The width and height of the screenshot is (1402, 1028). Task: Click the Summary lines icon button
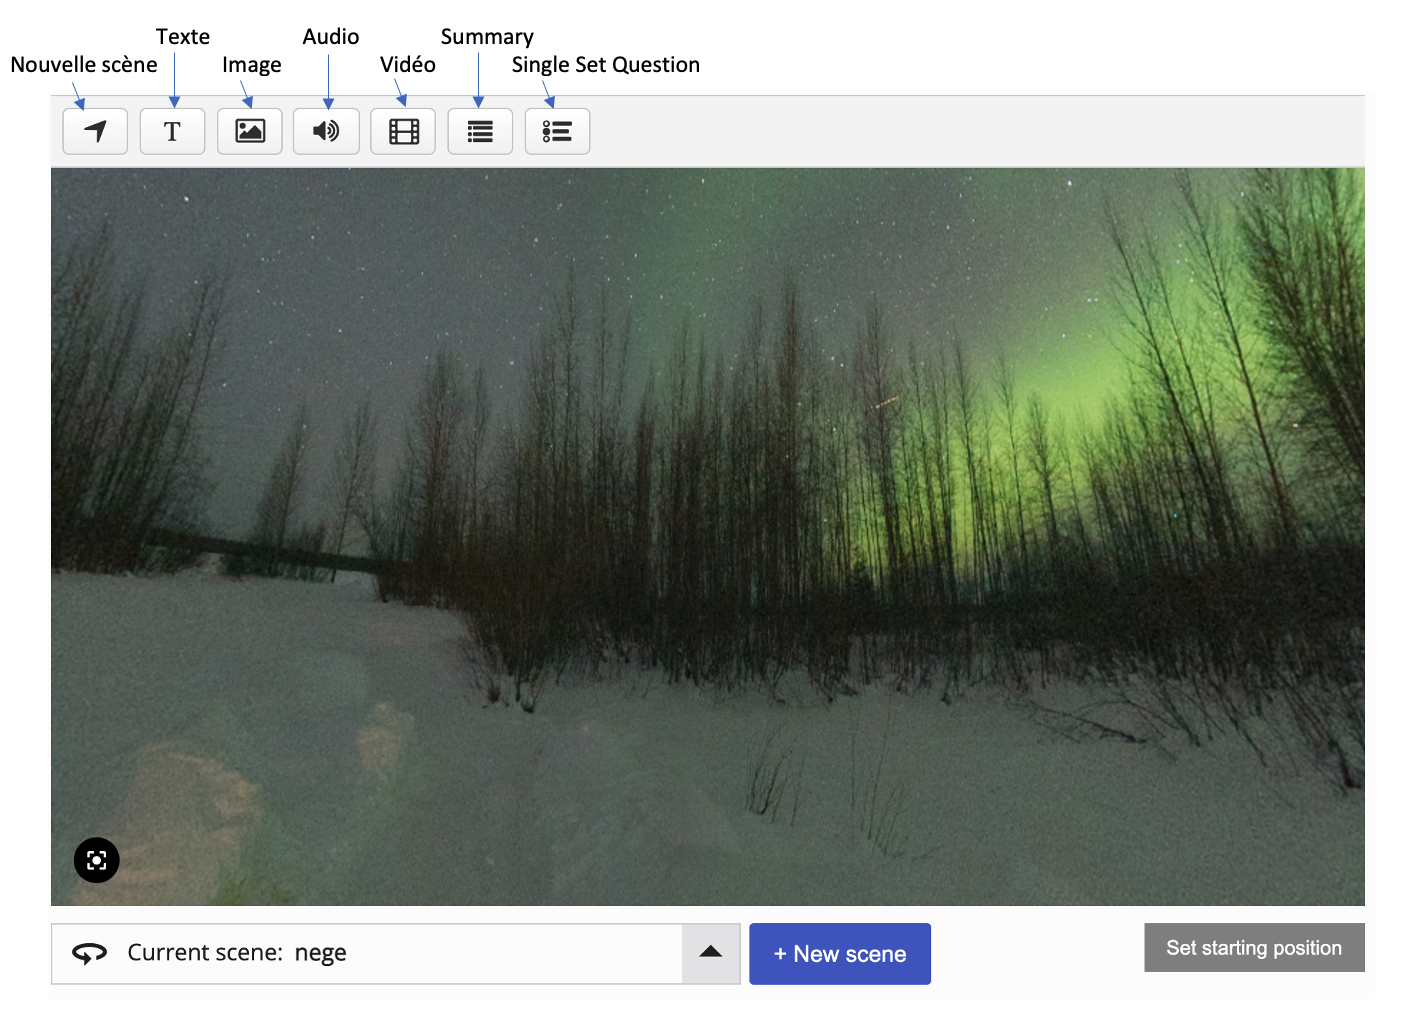[x=480, y=131]
